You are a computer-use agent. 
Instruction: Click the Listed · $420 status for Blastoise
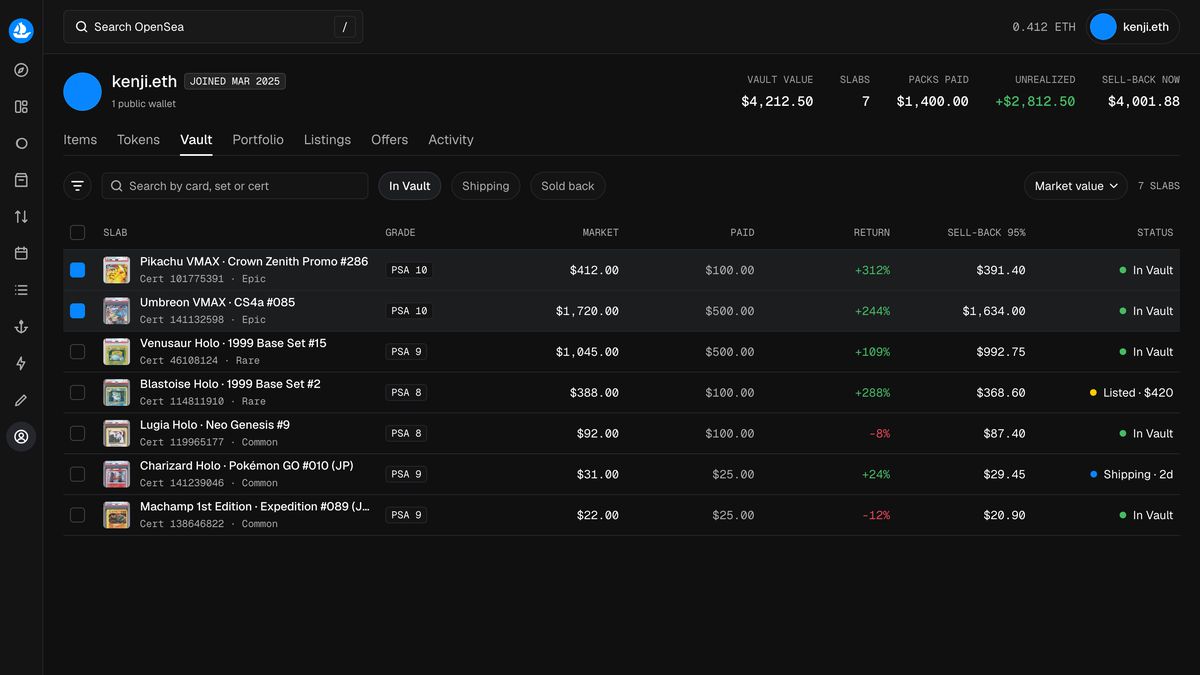coord(1131,393)
